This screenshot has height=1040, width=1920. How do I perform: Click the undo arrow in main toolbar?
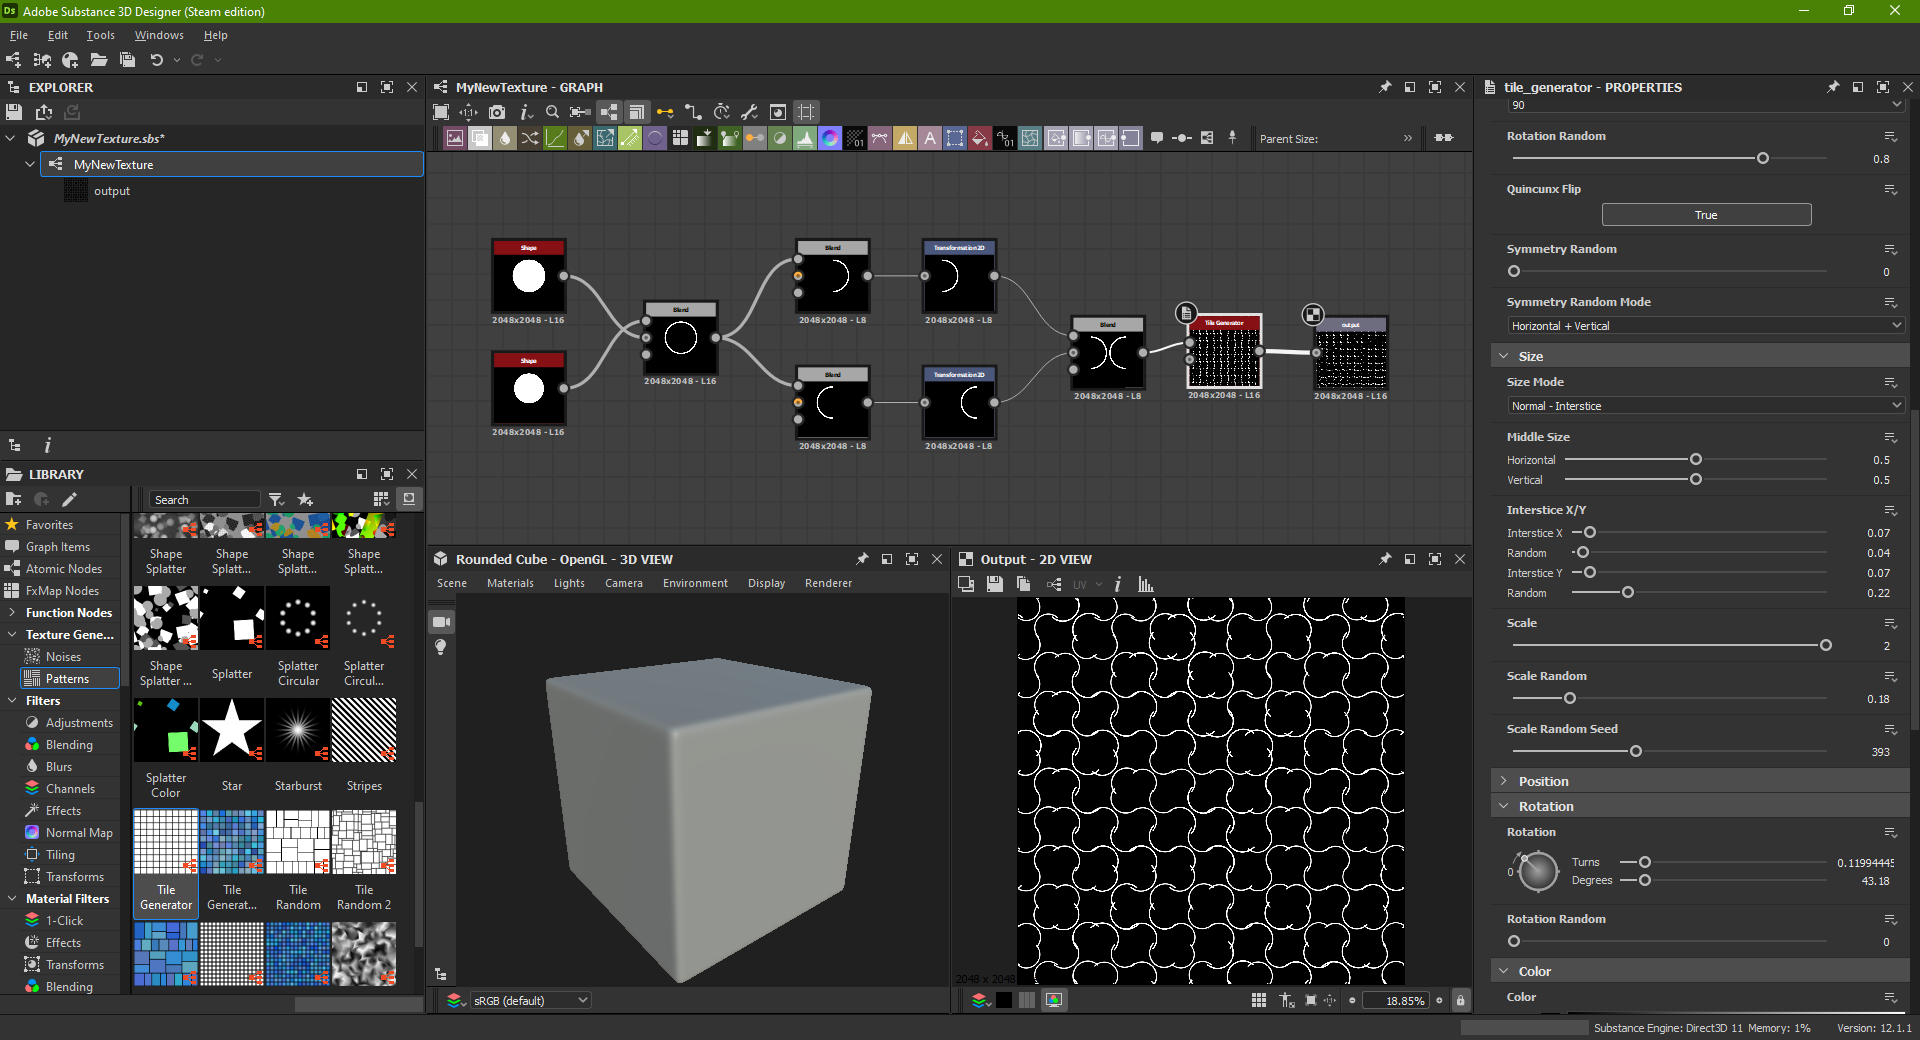tap(157, 60)
